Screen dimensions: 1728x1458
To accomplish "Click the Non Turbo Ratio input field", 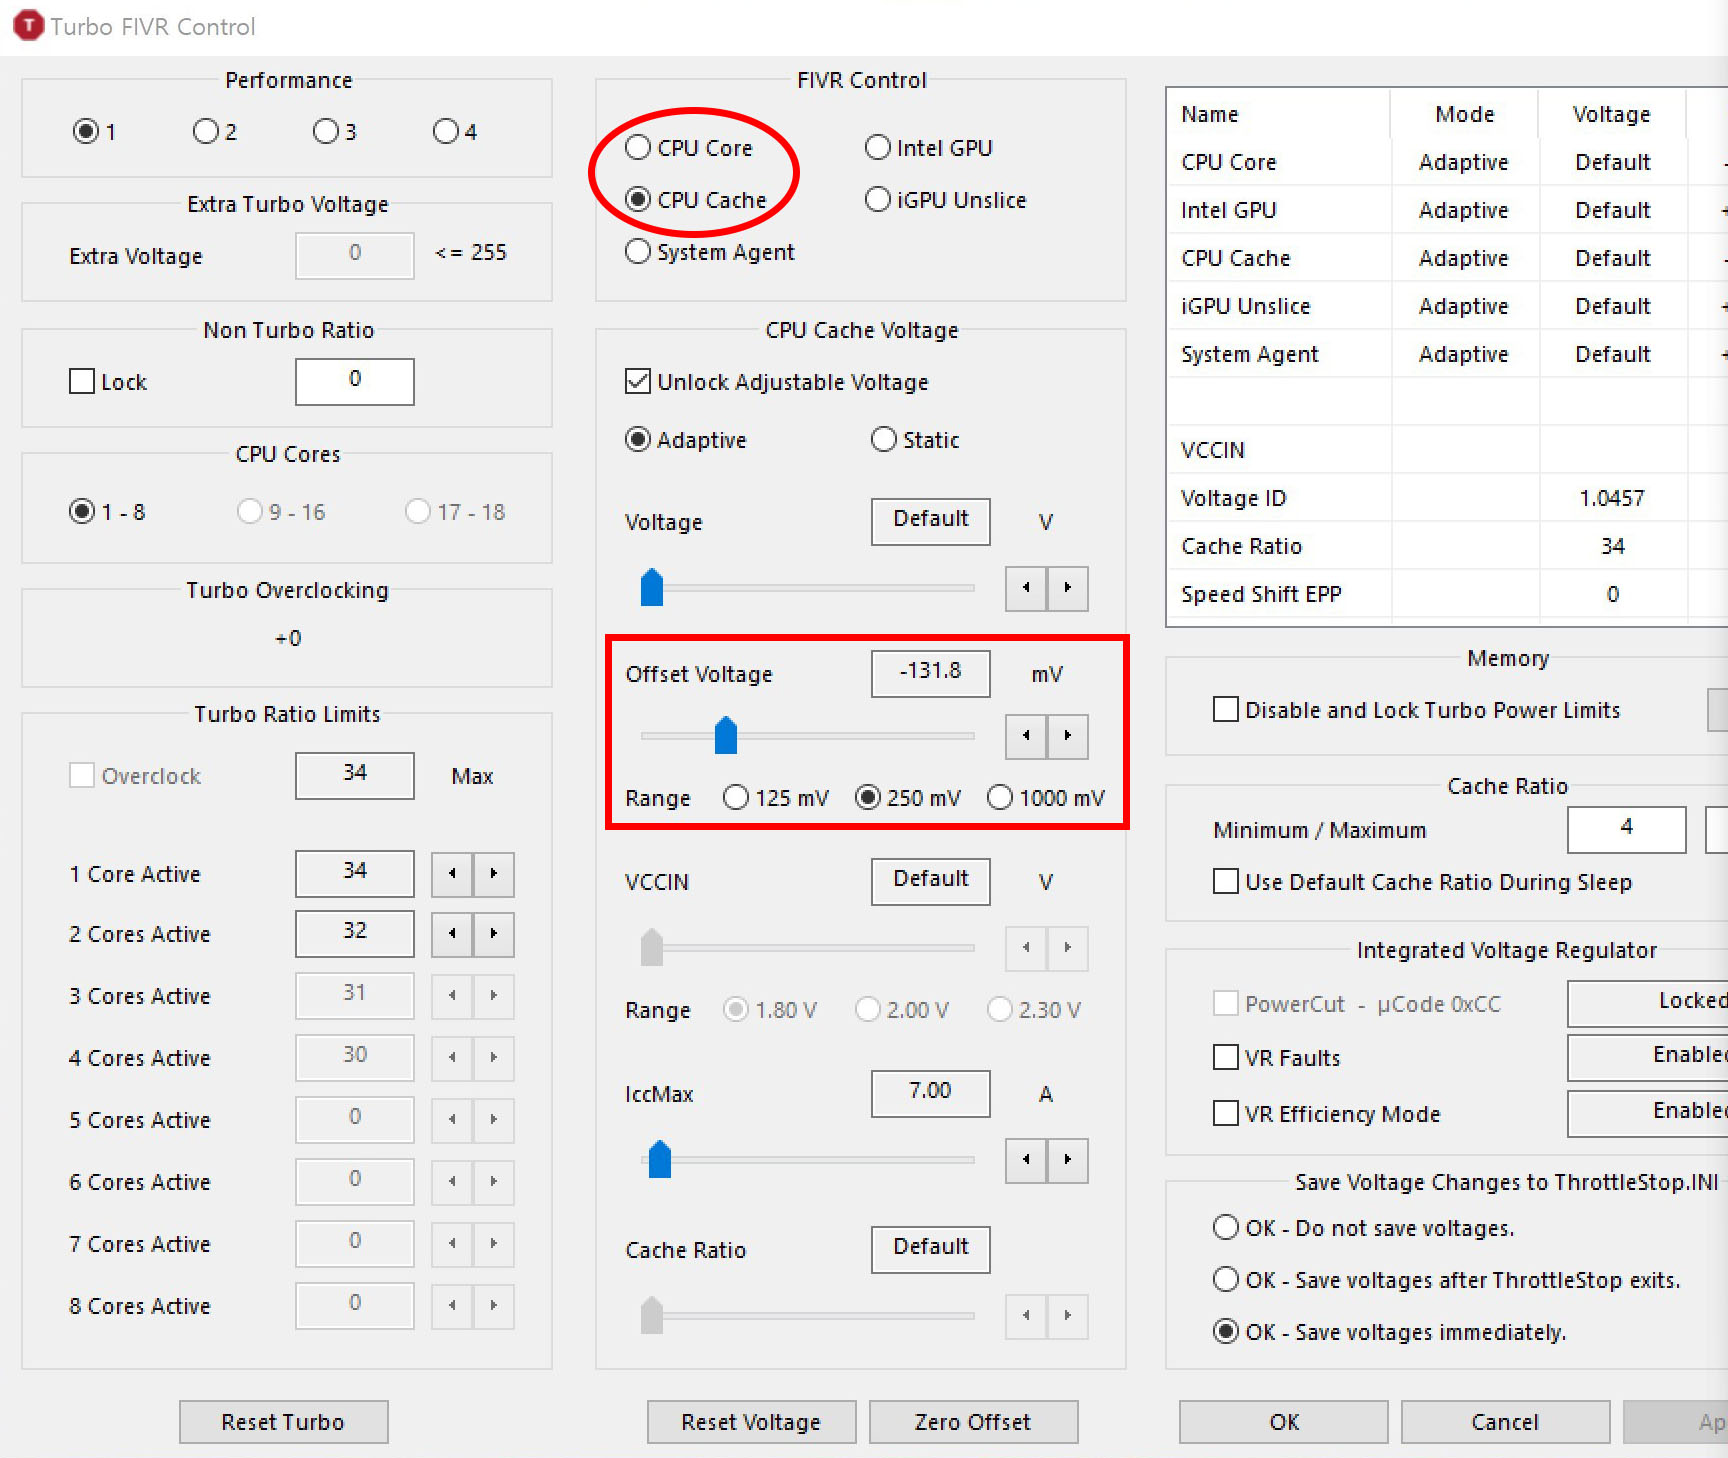I will pos(355,381).
